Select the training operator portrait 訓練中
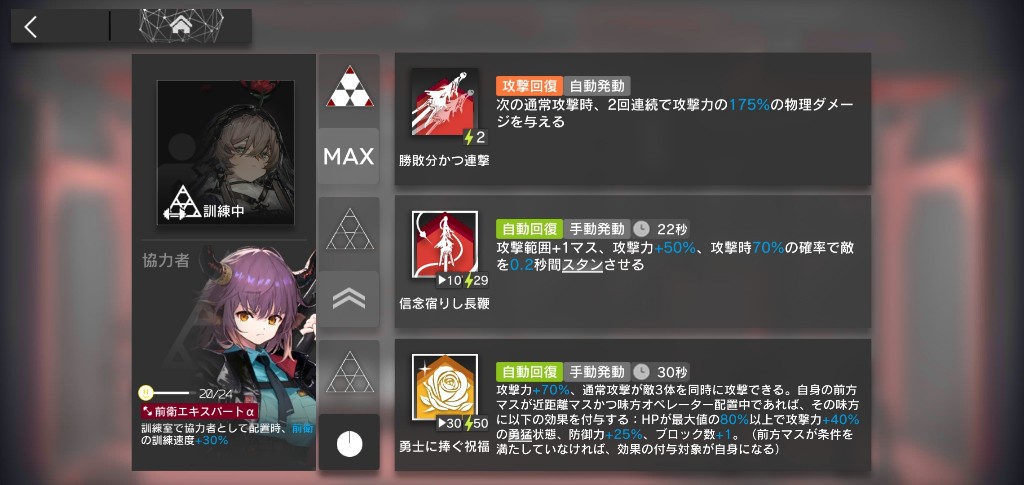Viewport: 1024px width, 485px height. tap(225, 152)
